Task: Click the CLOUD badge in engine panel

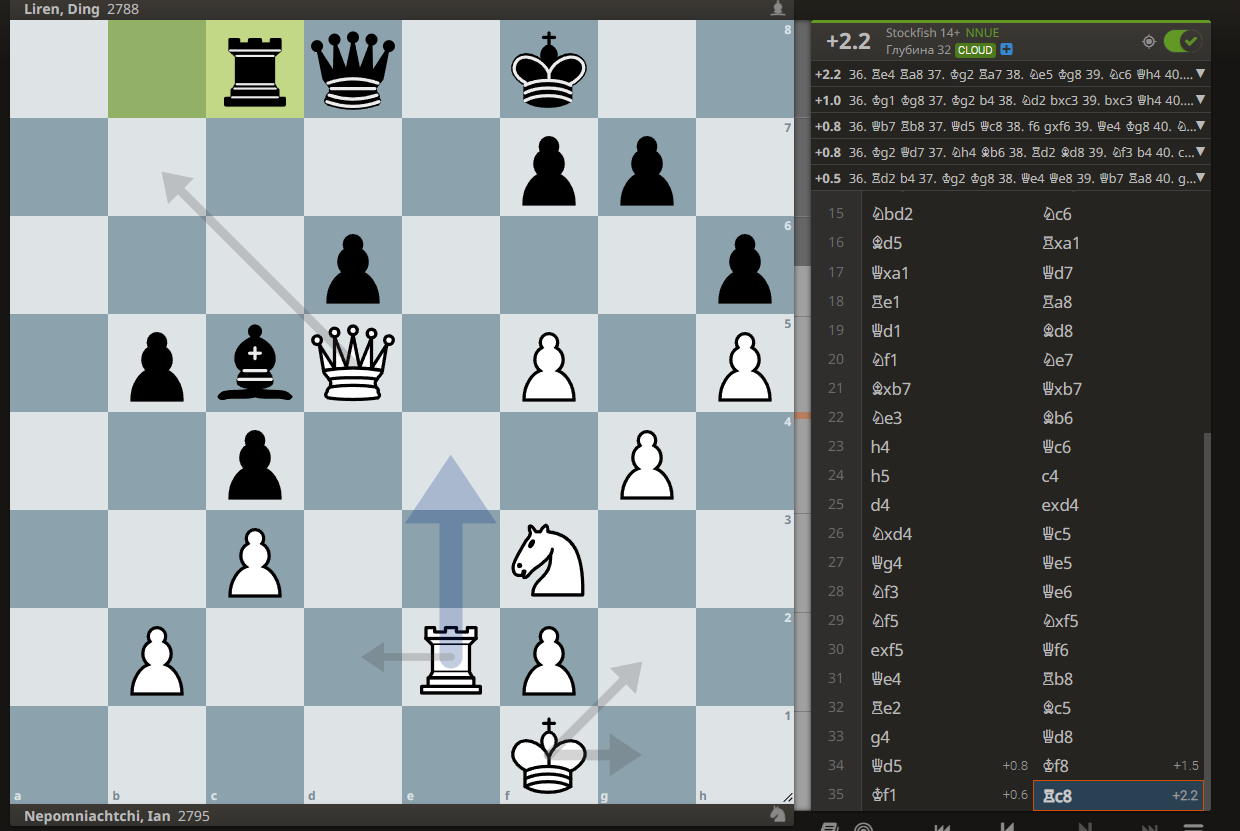Action: click(x=975, y=50)
